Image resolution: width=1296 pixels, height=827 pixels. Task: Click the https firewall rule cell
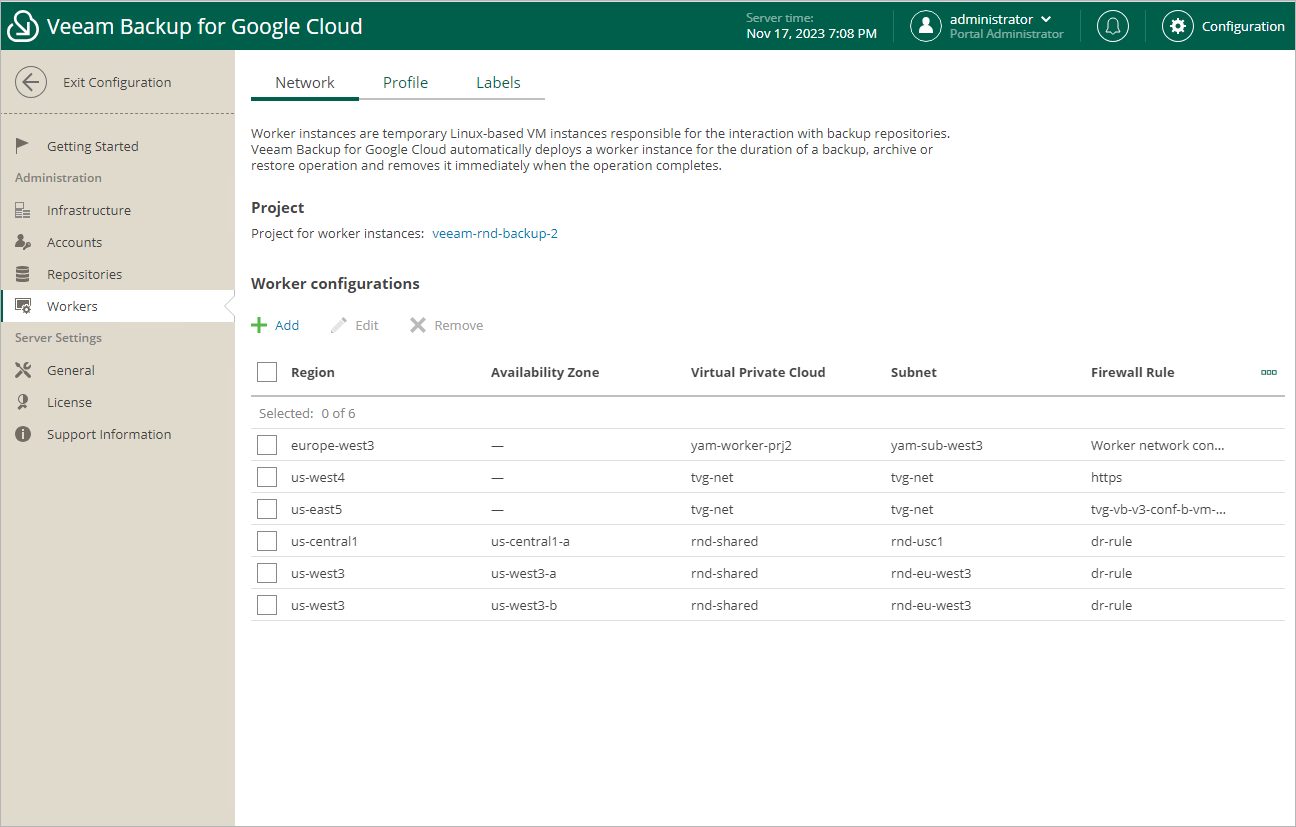click(x=1107, y=477)
